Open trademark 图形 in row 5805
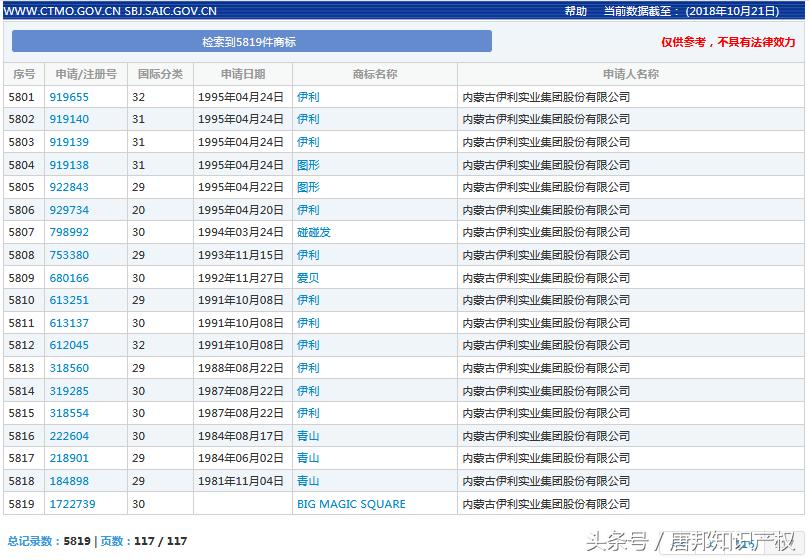Viewport: 809px width, 560px height. pos(308,187)
